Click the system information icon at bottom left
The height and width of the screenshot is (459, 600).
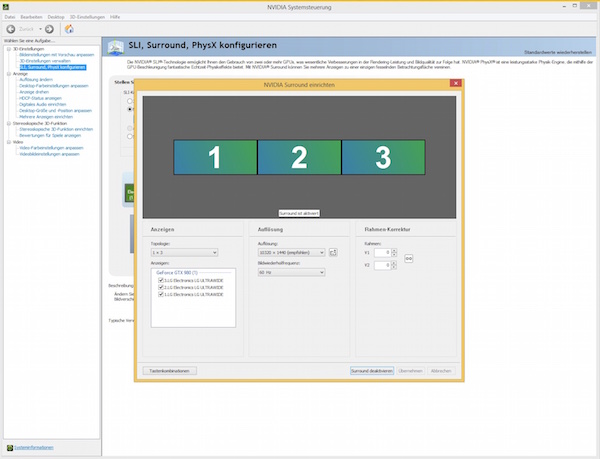[x=10, y=448]
